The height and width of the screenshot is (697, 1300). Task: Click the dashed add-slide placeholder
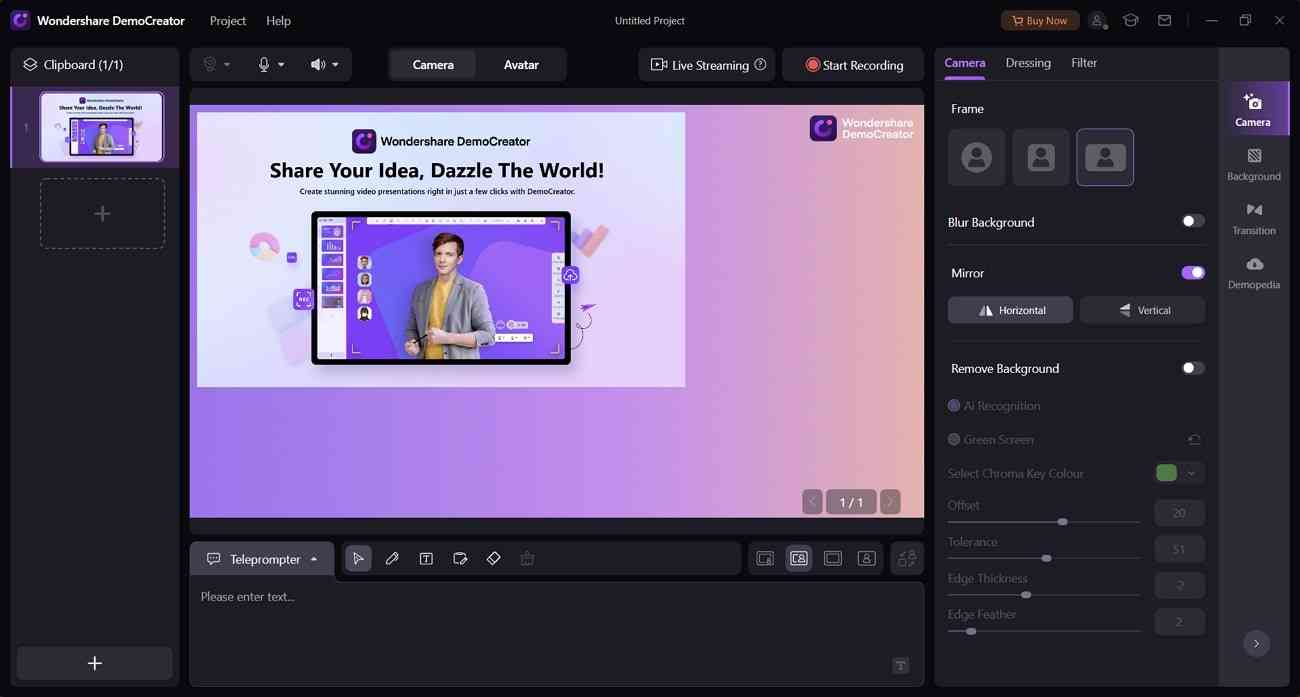pos(102,213)
